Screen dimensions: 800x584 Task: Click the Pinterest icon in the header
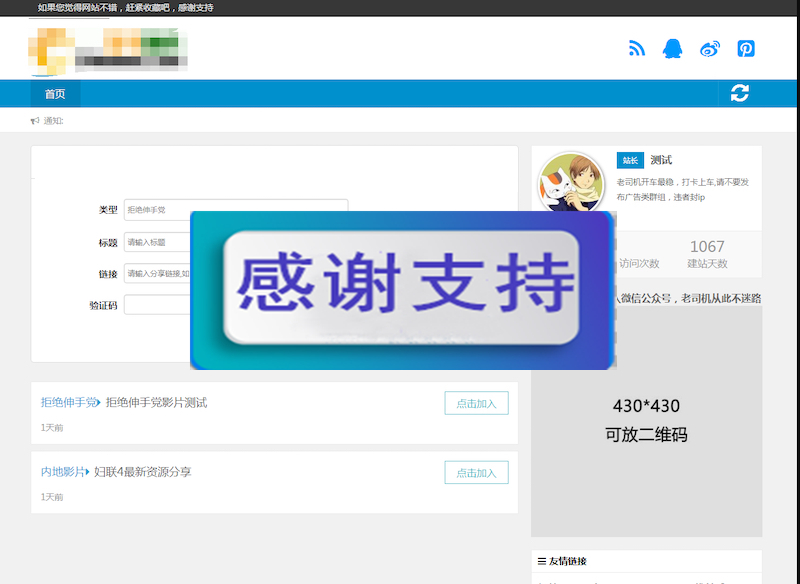745,48
